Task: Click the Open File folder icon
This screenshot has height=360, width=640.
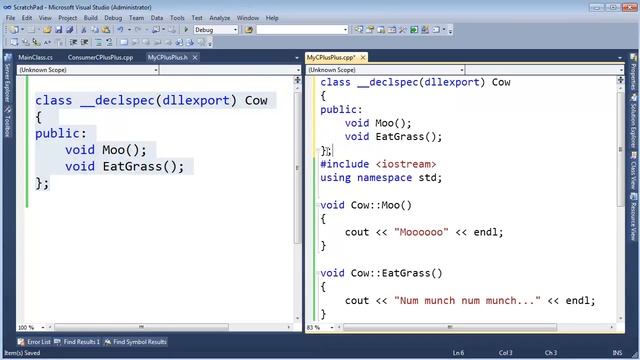Action: pos(47,30)
